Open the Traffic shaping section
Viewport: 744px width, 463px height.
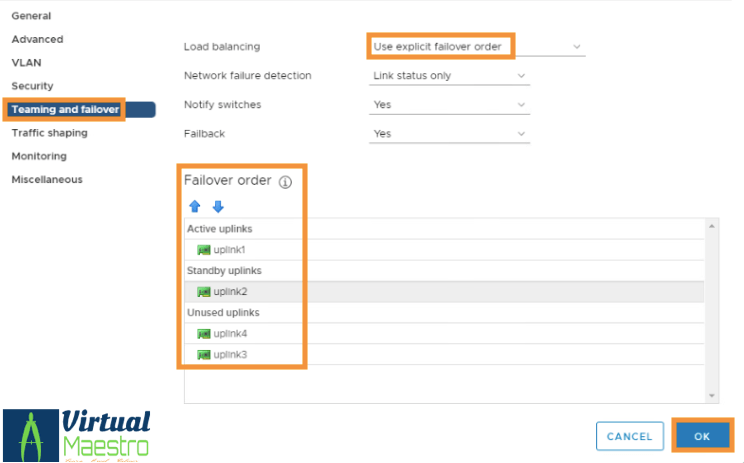[x=49, y=133]
